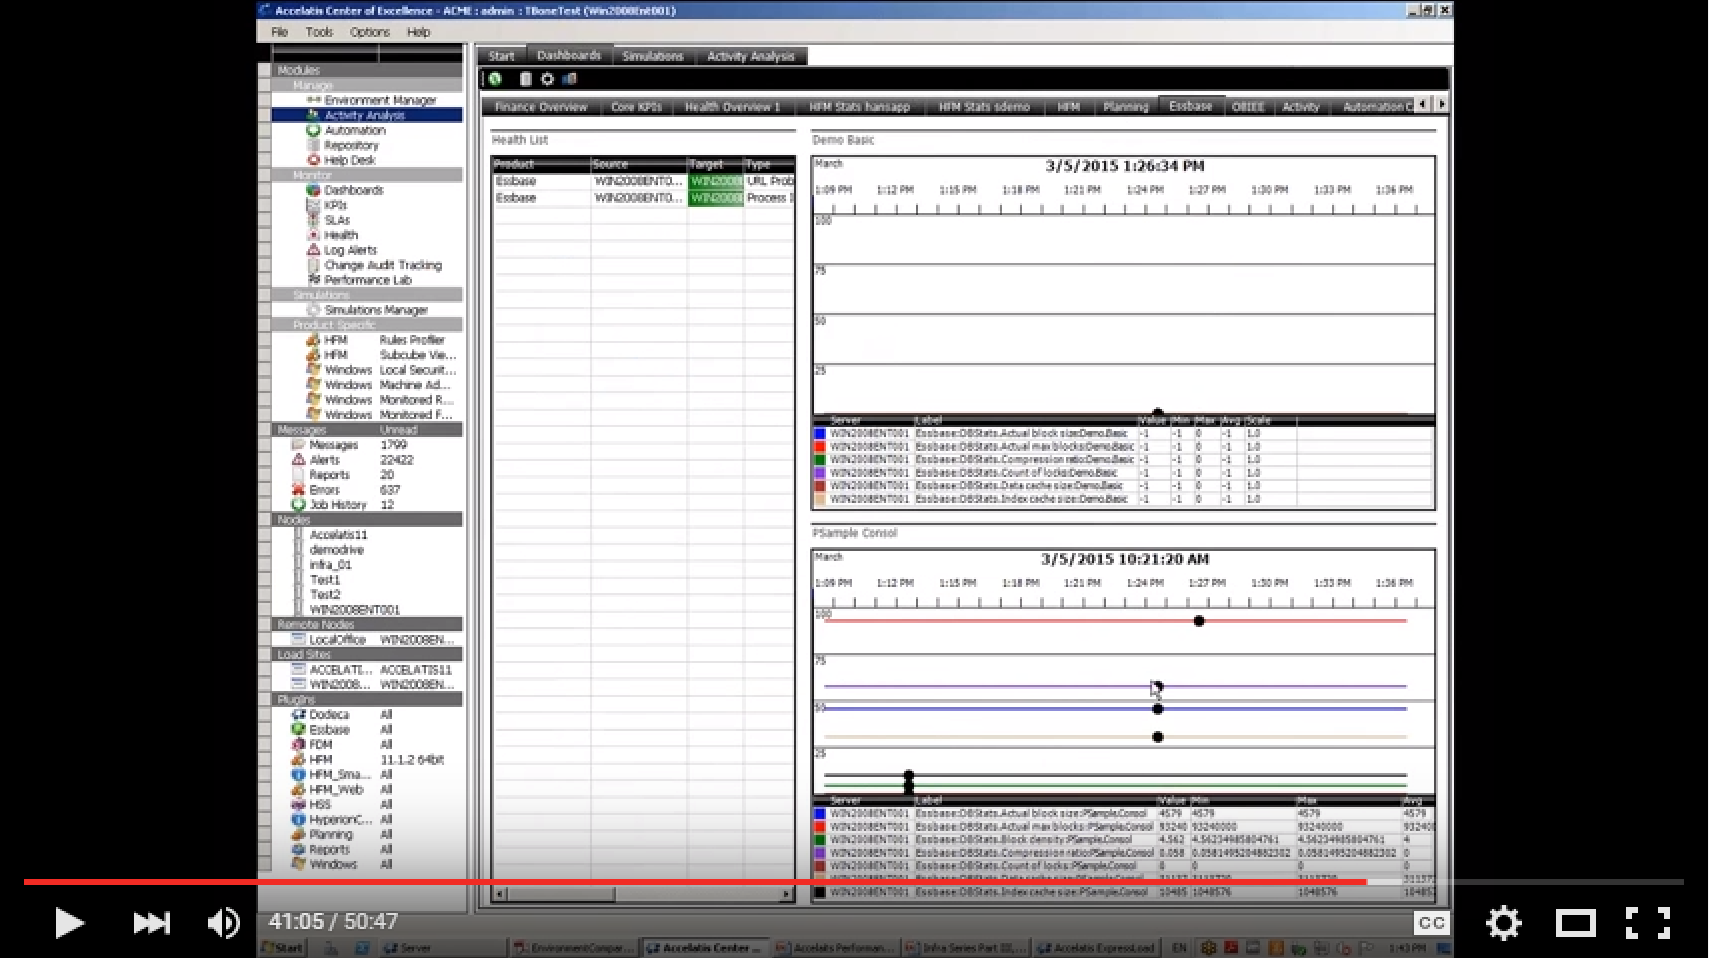Skip to the next video
The width and height of the screenshot is (1709, 958).
point(151,922)
